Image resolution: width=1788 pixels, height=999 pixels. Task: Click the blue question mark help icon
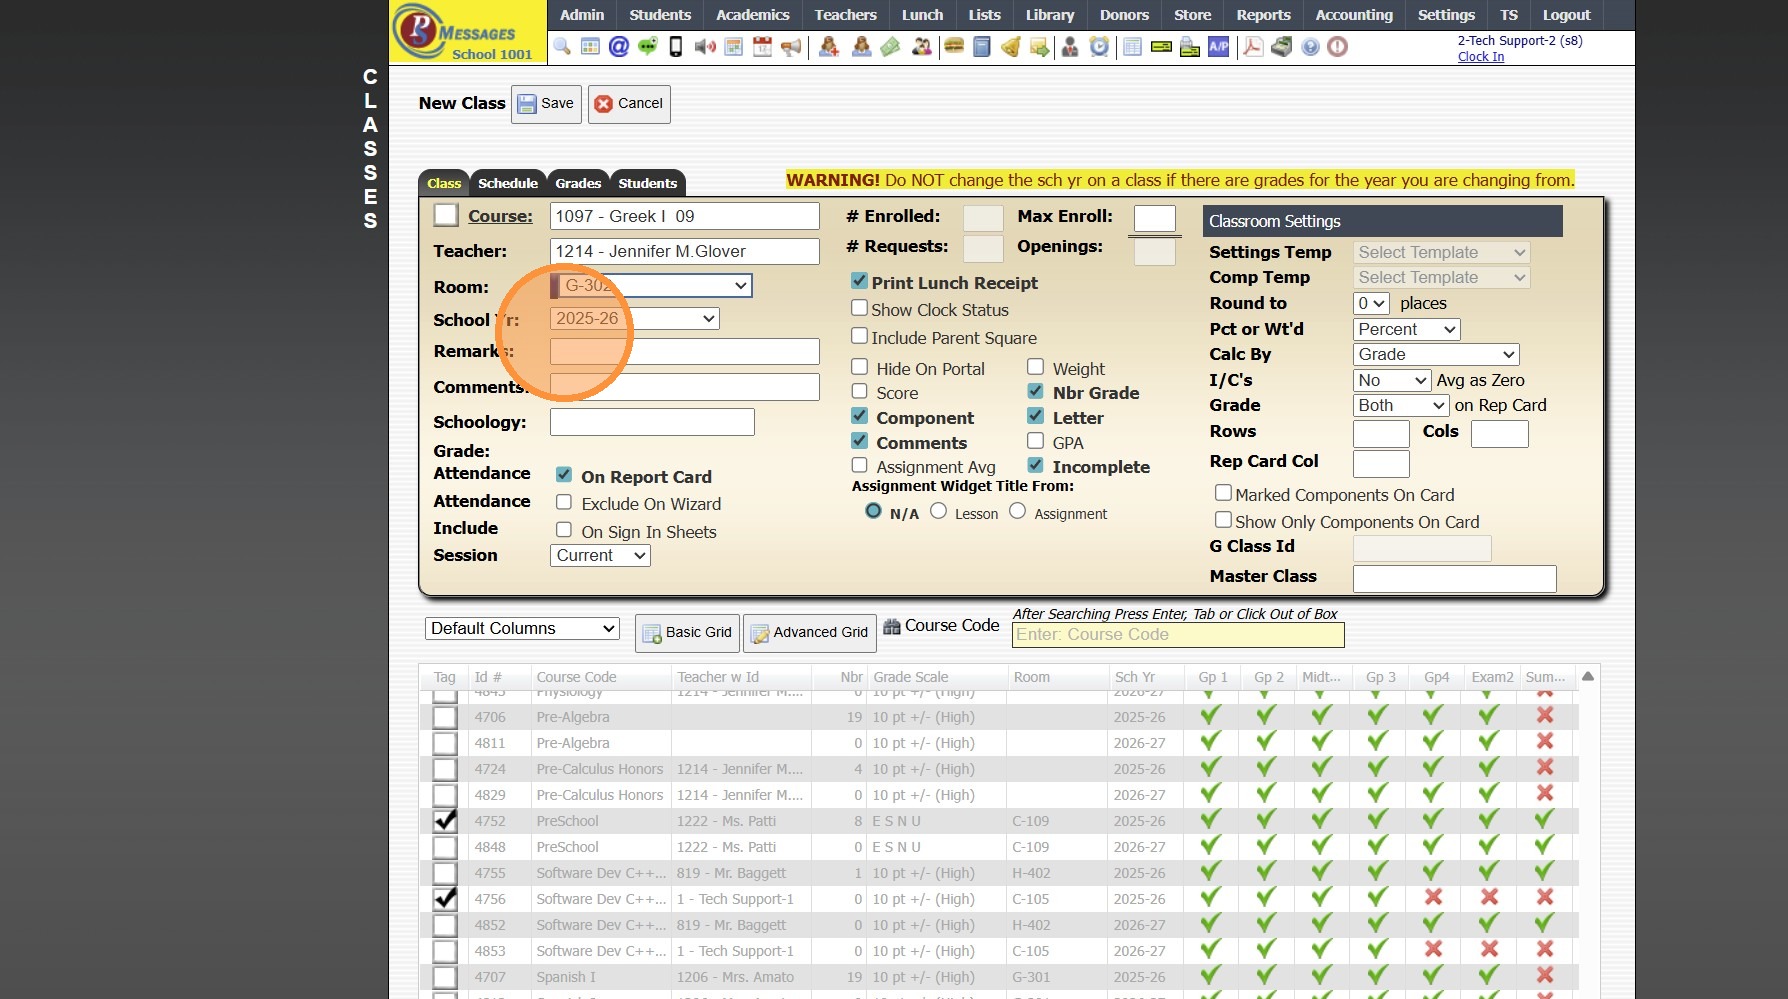point(1310,47)
